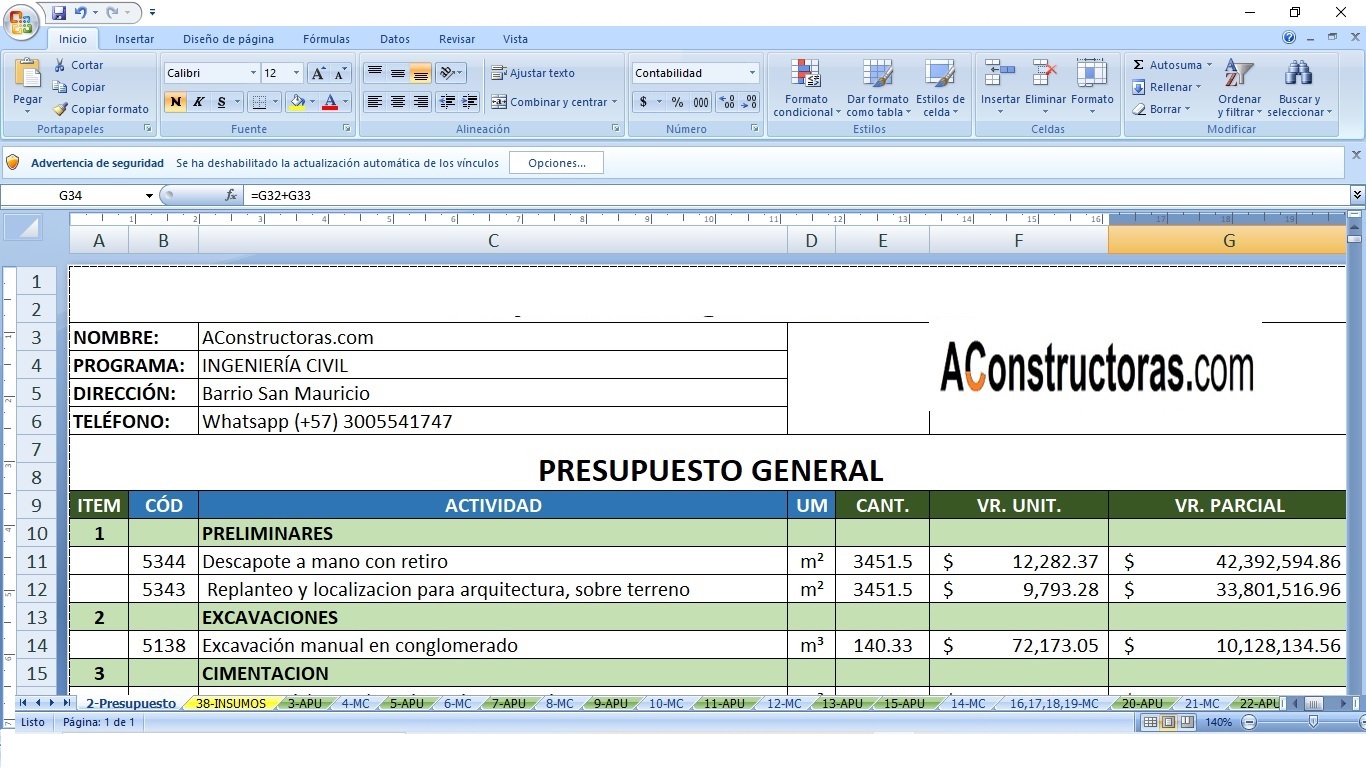Image resolution: width=1366 pixels, height=768 pixels.
Task: Click the fx insert function button
Action: coord(231,195)
